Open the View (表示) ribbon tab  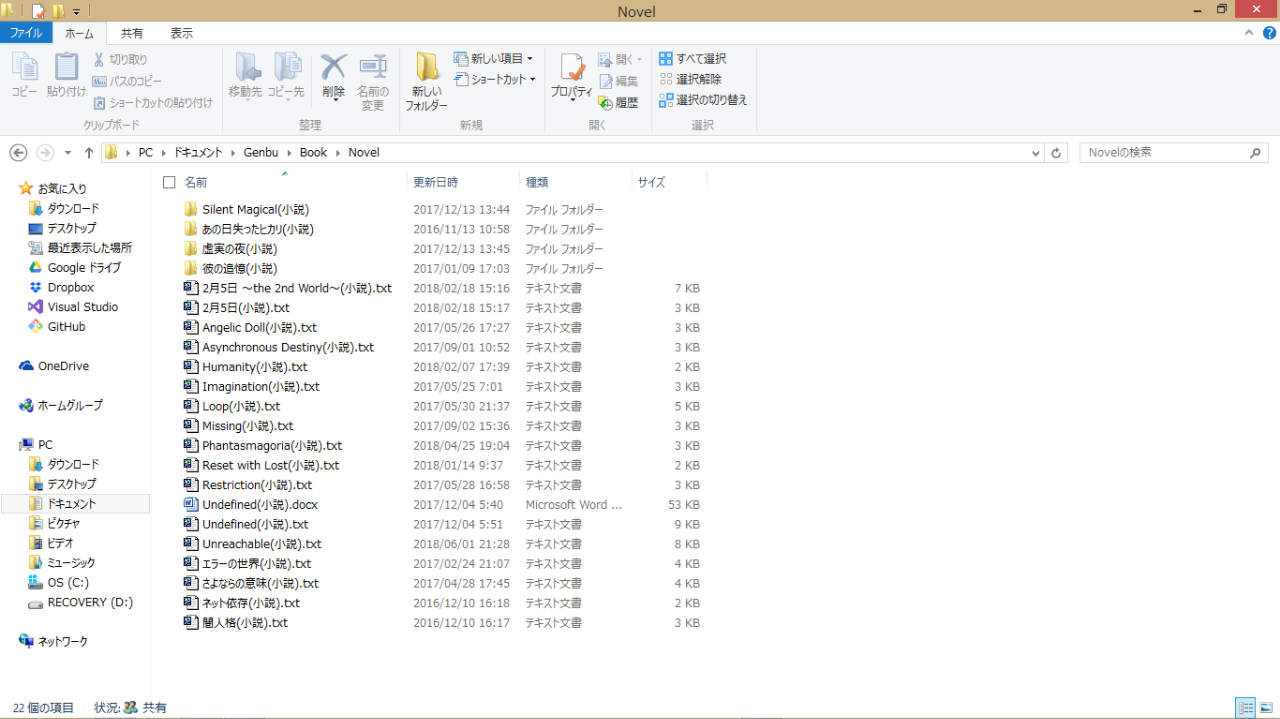pos(181,33)
